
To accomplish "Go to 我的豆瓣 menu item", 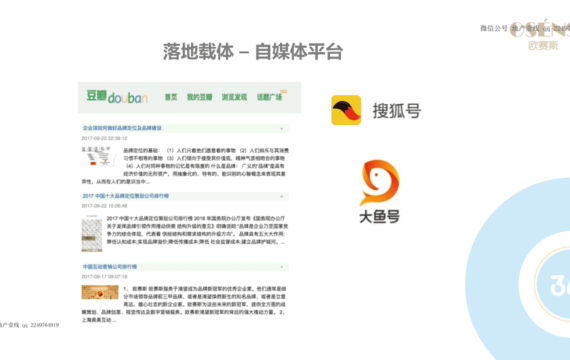I will click(200, 97).
